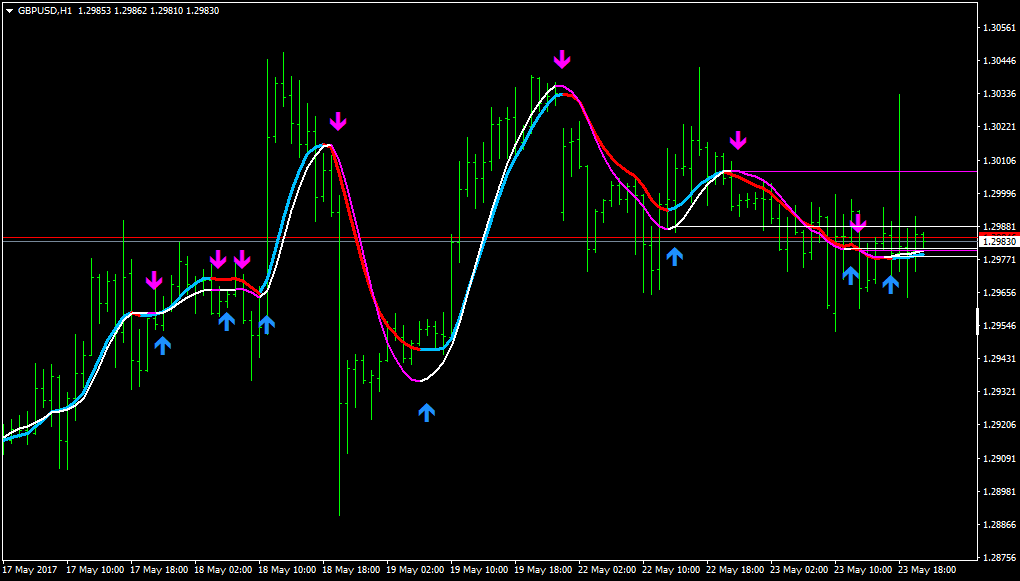This screenshot has width=1020, height=581.
Task: Click the 18 May 10:00 time label
Action: click(287, 569)
